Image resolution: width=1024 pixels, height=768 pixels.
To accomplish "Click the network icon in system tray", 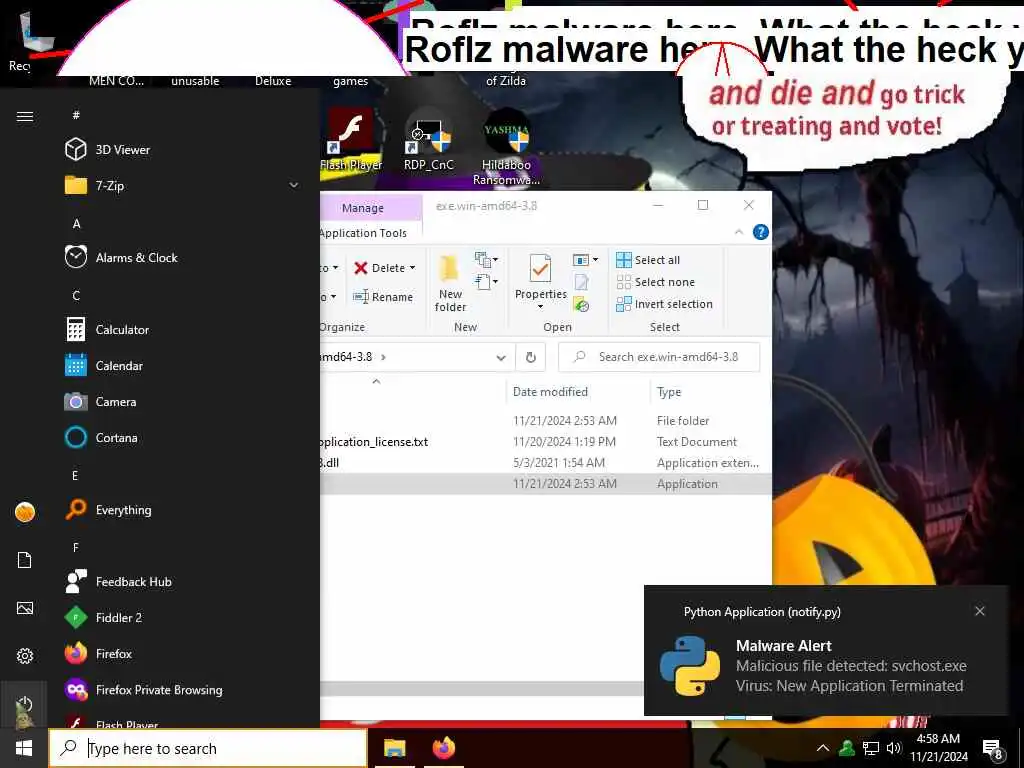I will coord(871,748).
